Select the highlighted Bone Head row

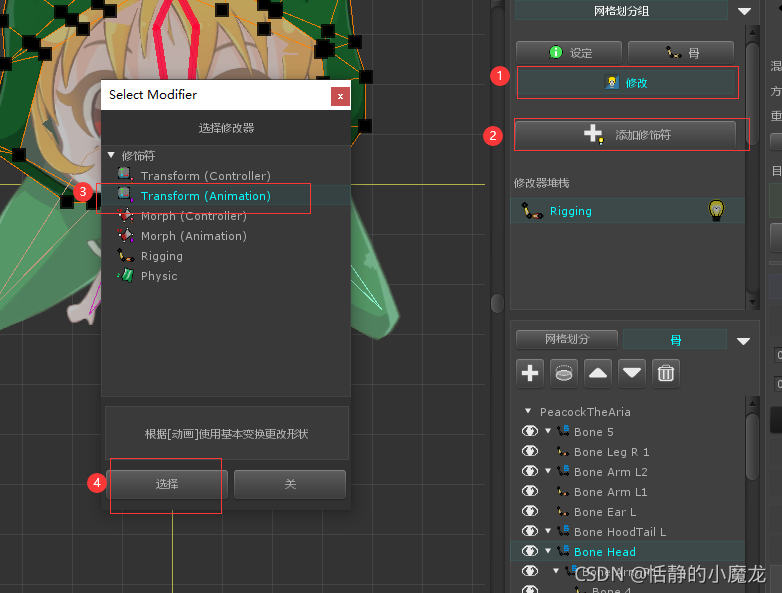[627, 552]
